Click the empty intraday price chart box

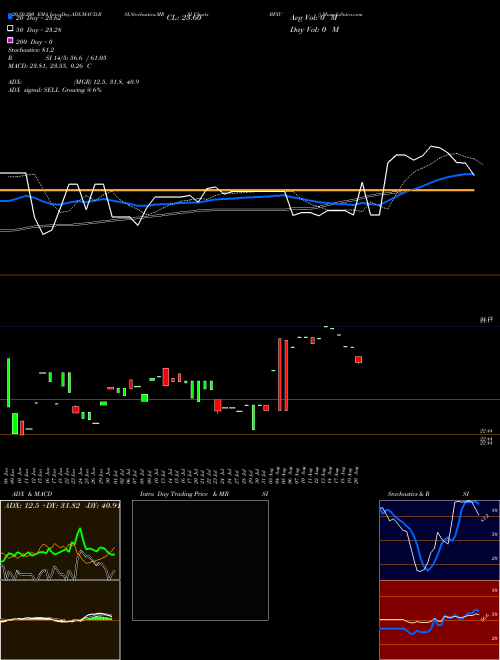tap(200, 560)
